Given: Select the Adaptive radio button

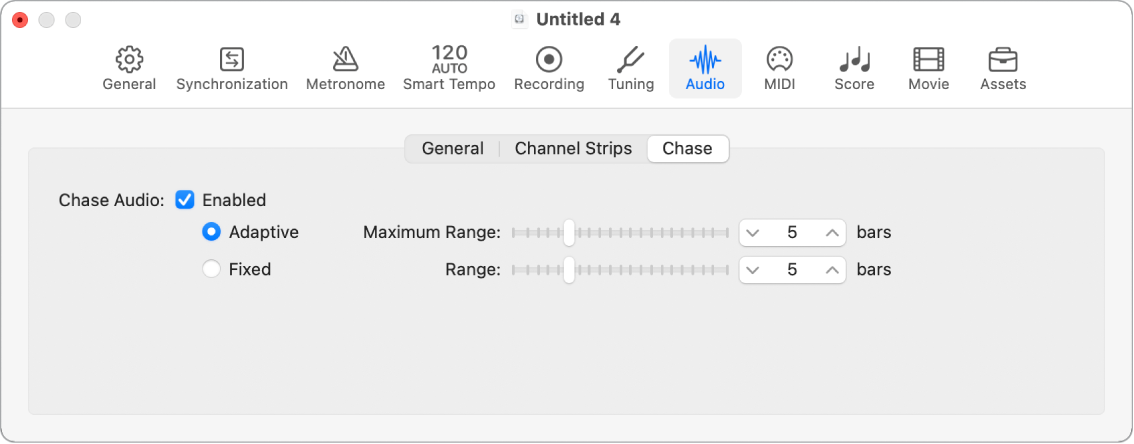Looking at the screenshot, I should click(211, 232).
